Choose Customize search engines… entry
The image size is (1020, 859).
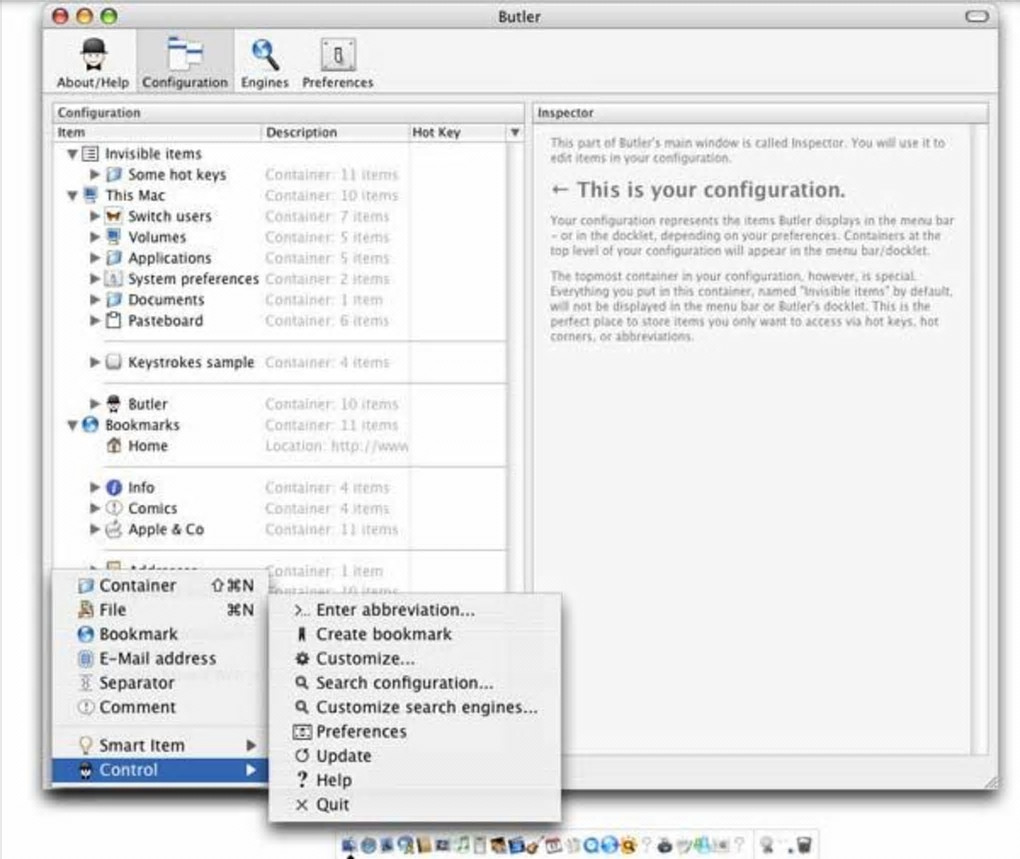click(414, 707)
